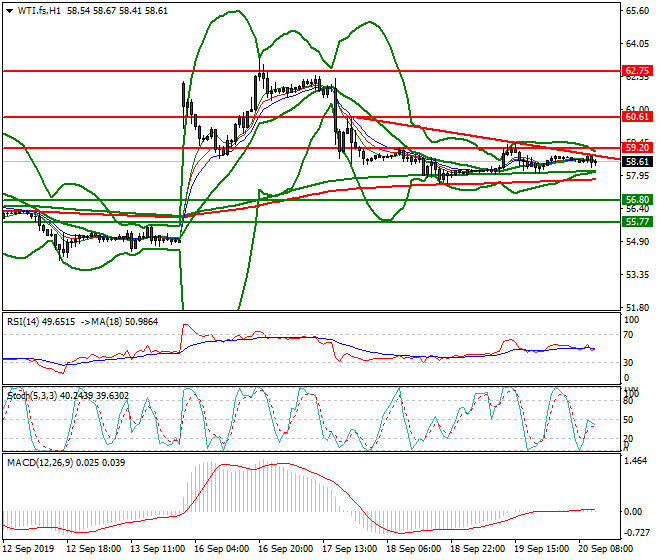Click the 1.464 MACD scale value
This screenshot has height=560, width=660.
coord(636,461)
